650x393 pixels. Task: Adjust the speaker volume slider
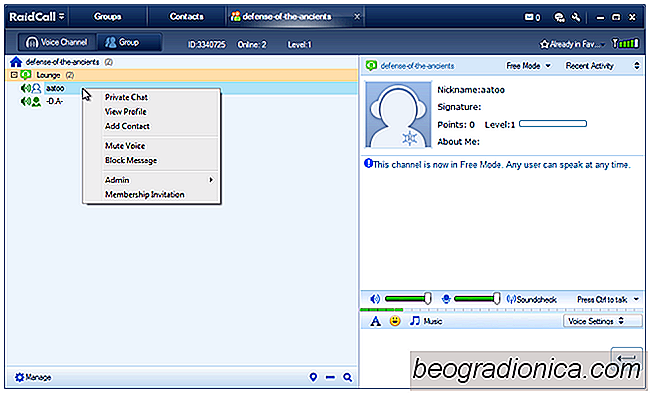click(408, 298)
